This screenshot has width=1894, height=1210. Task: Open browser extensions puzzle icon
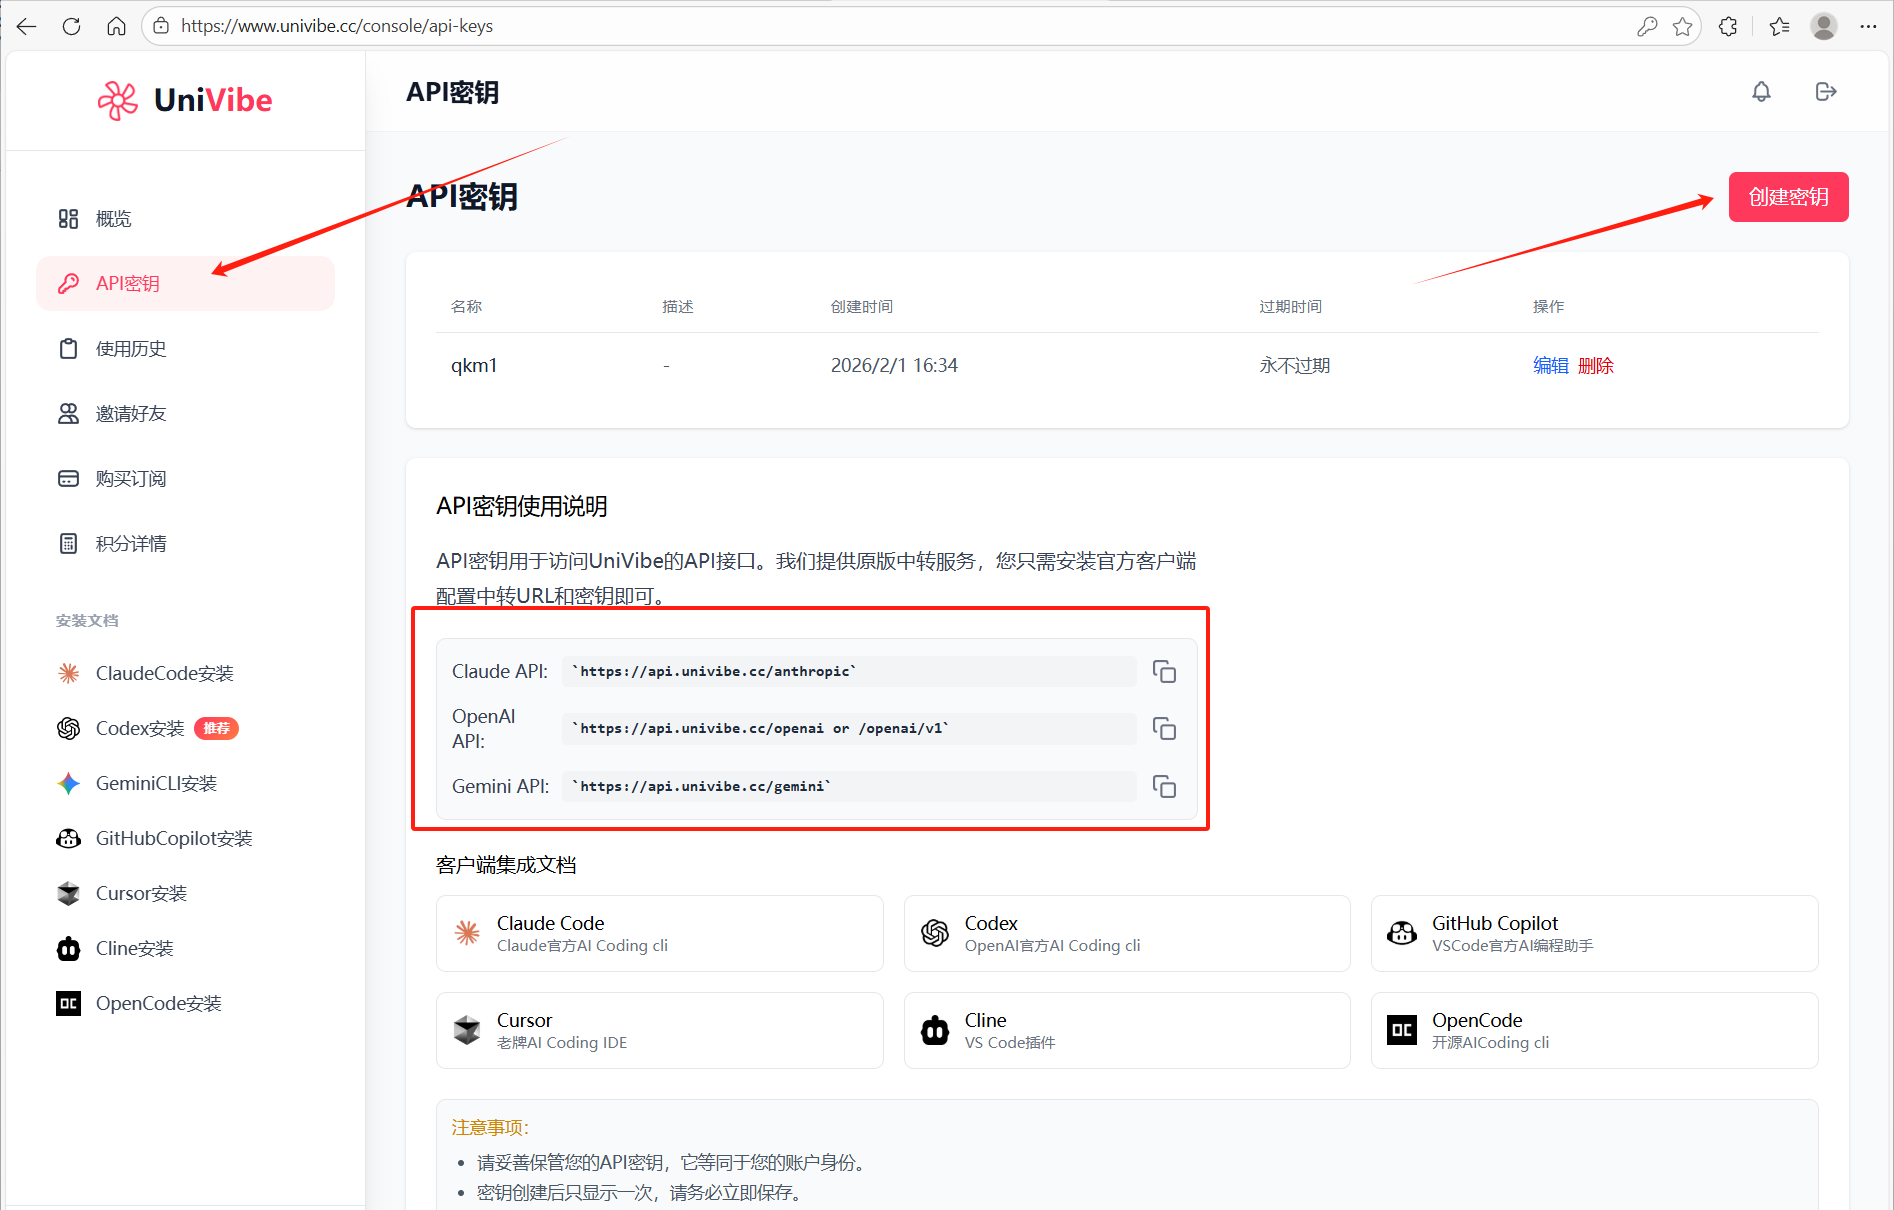[x=1728, y=27]
